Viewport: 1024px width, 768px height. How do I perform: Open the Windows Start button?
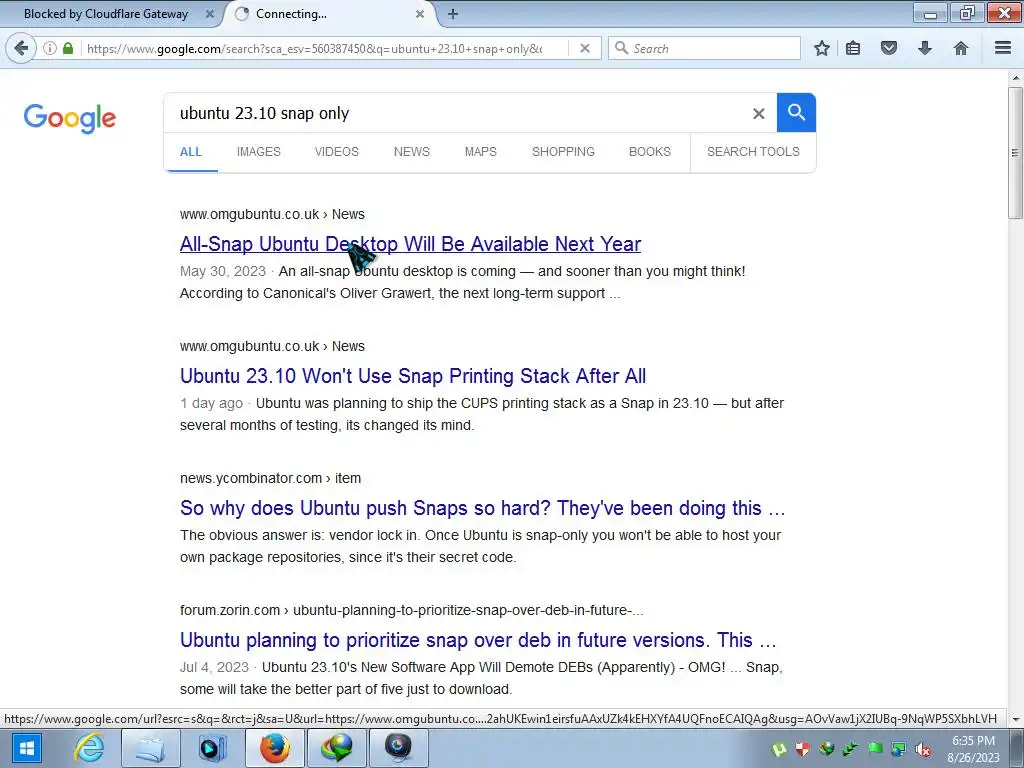[26, 748]
